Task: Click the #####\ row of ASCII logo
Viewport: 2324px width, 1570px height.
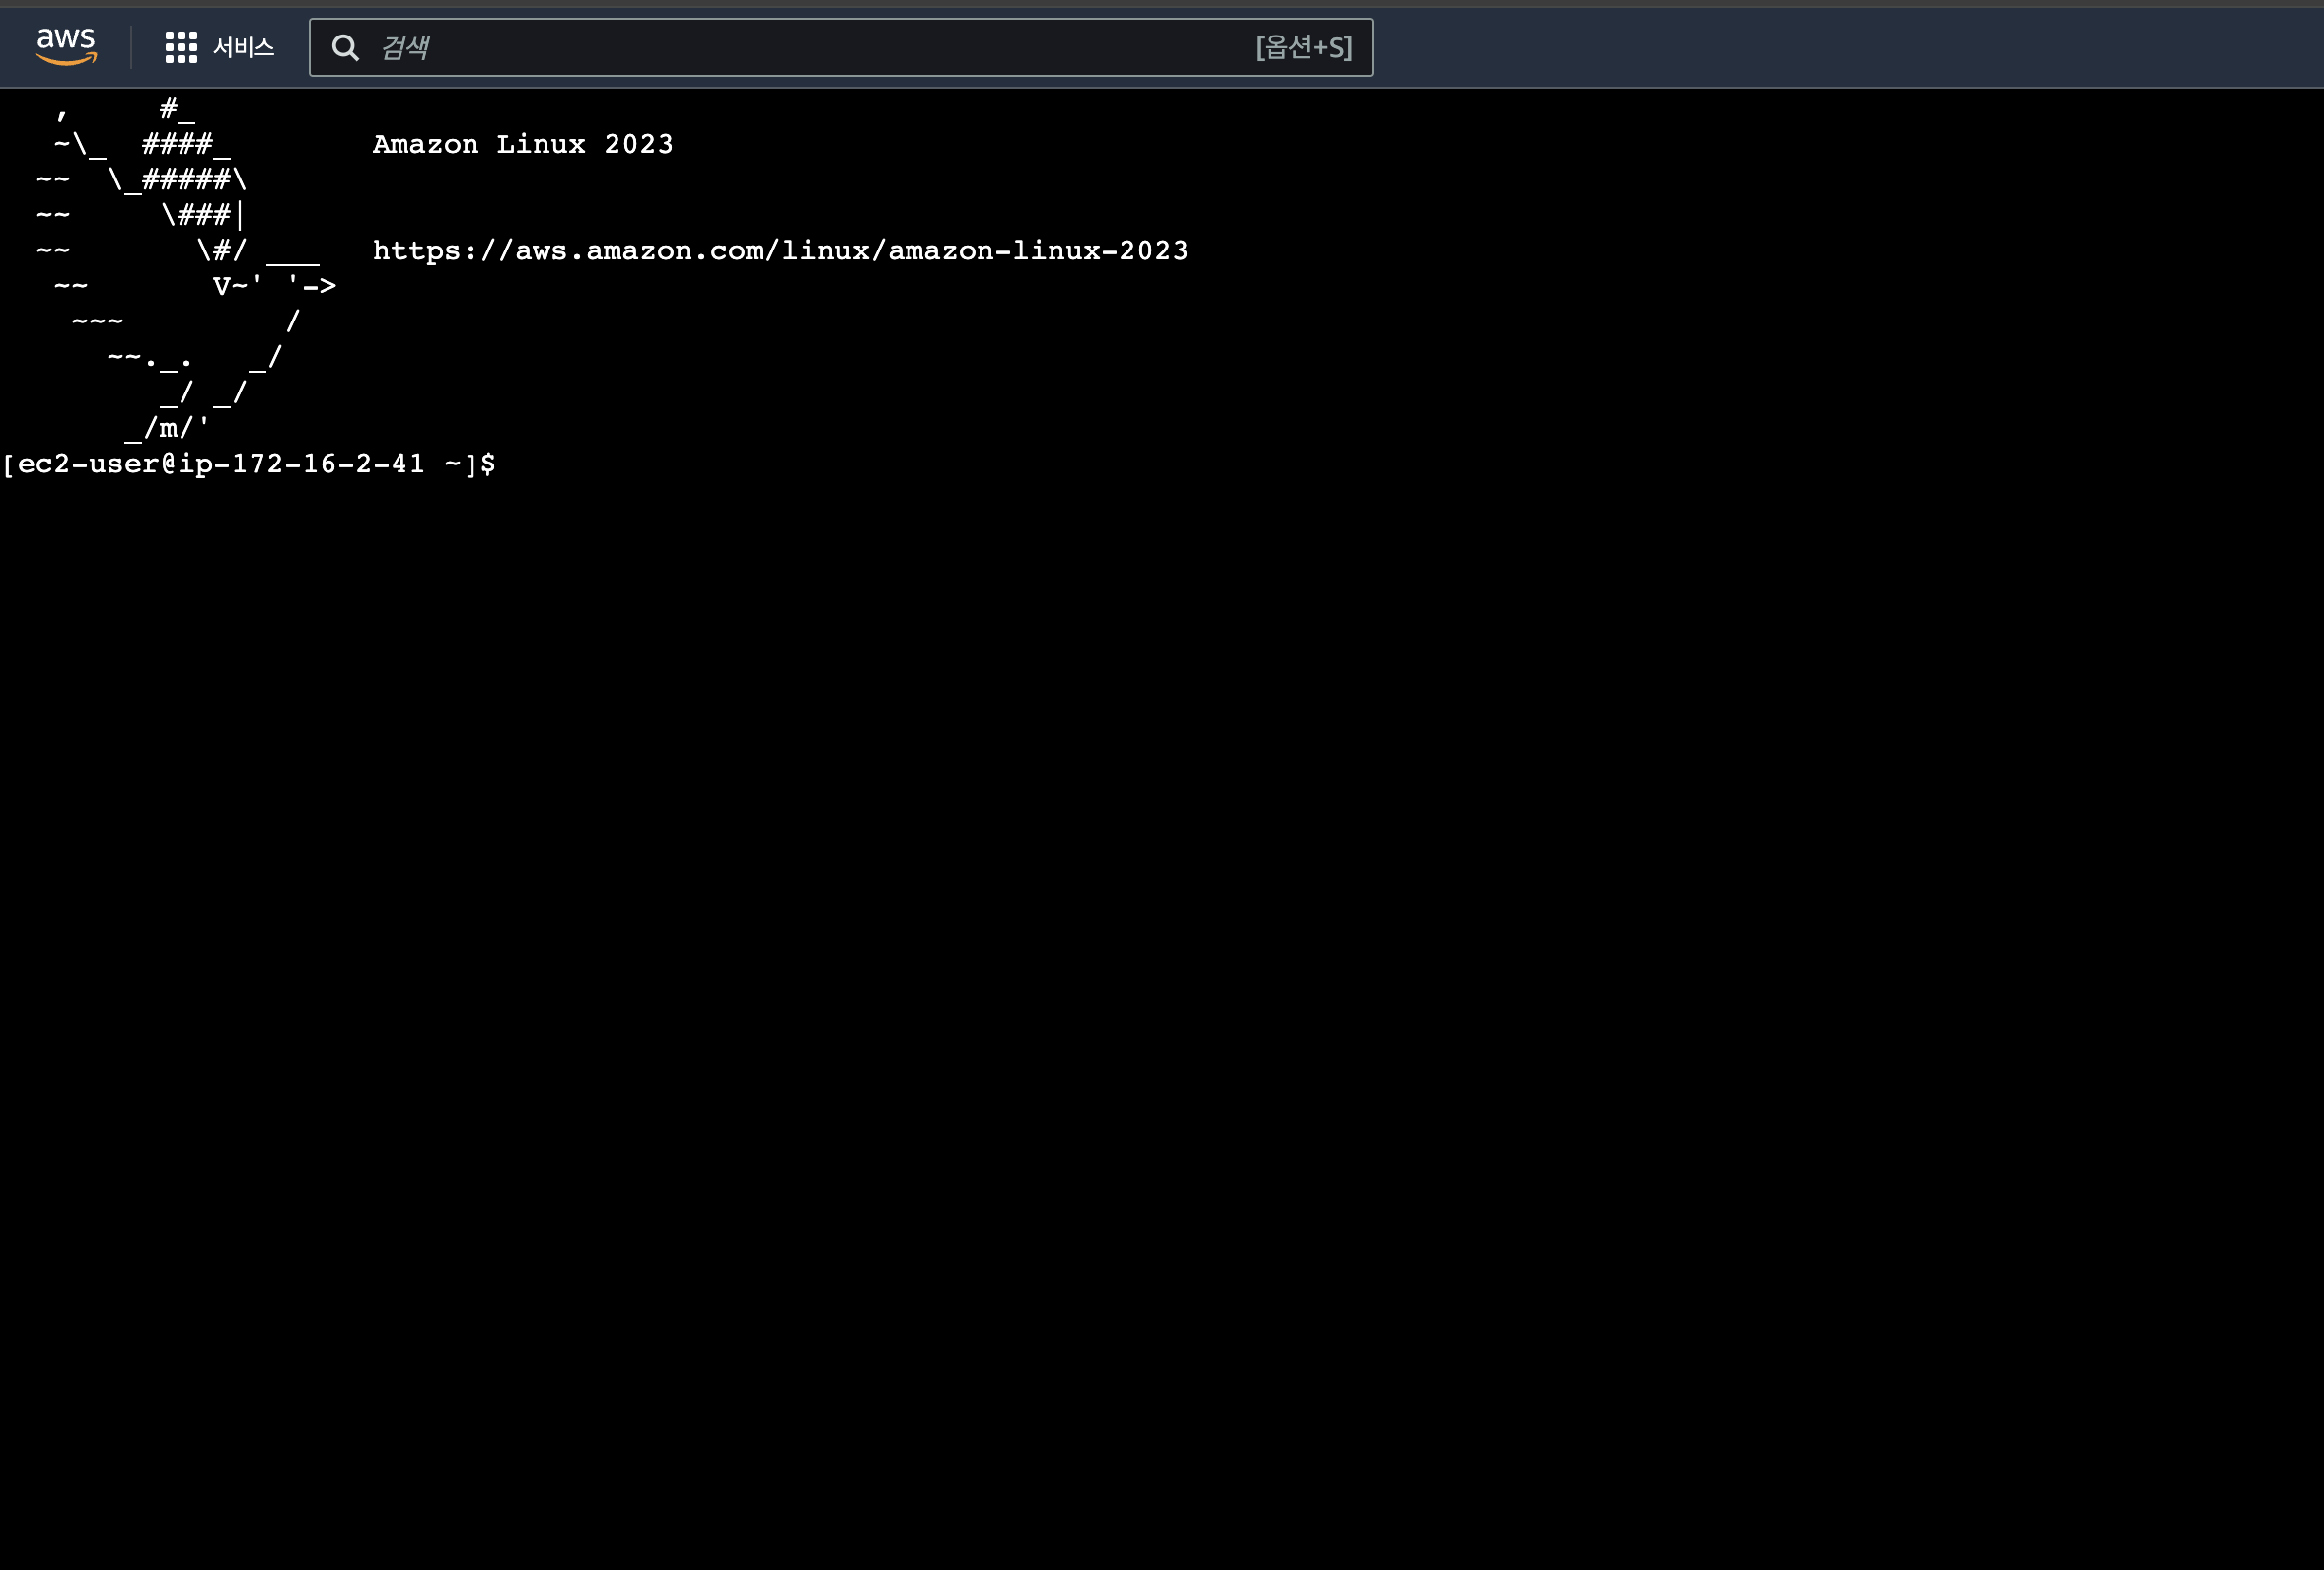Action: (x=194, y=180)
